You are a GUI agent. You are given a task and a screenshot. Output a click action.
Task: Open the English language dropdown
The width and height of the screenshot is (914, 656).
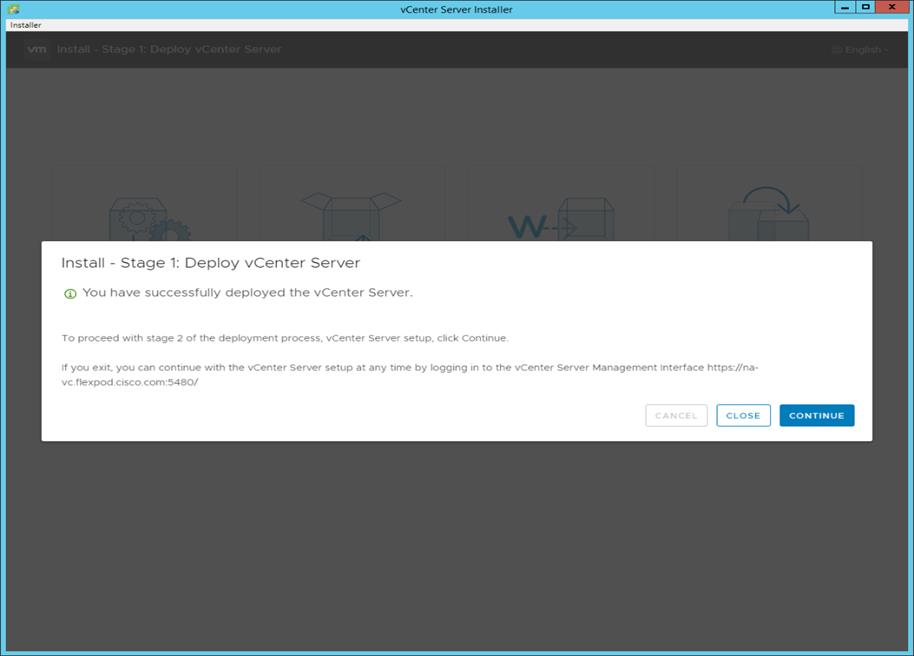(858, 48)
